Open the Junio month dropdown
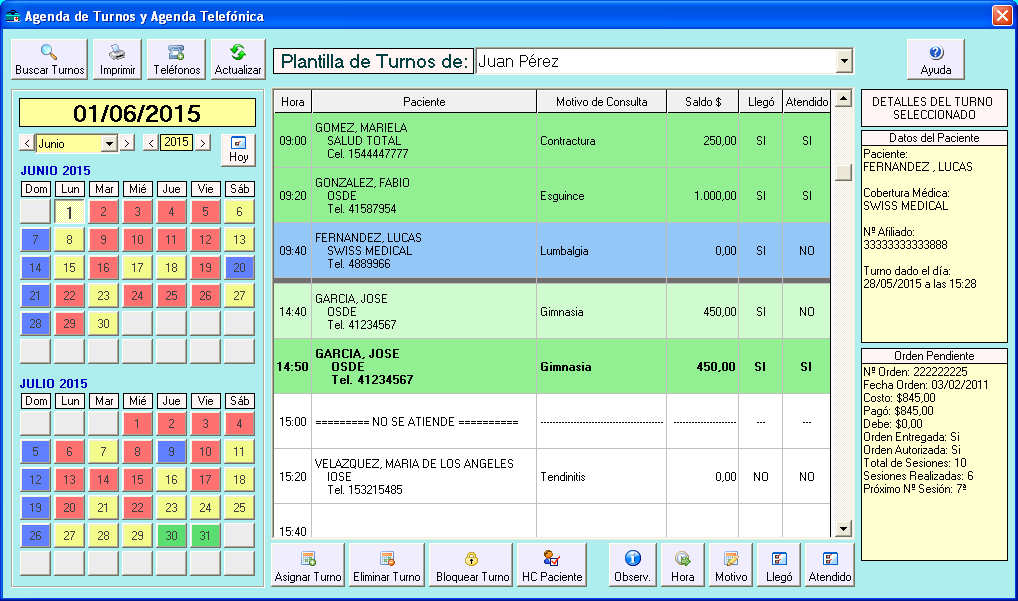 tap(109, 143)
